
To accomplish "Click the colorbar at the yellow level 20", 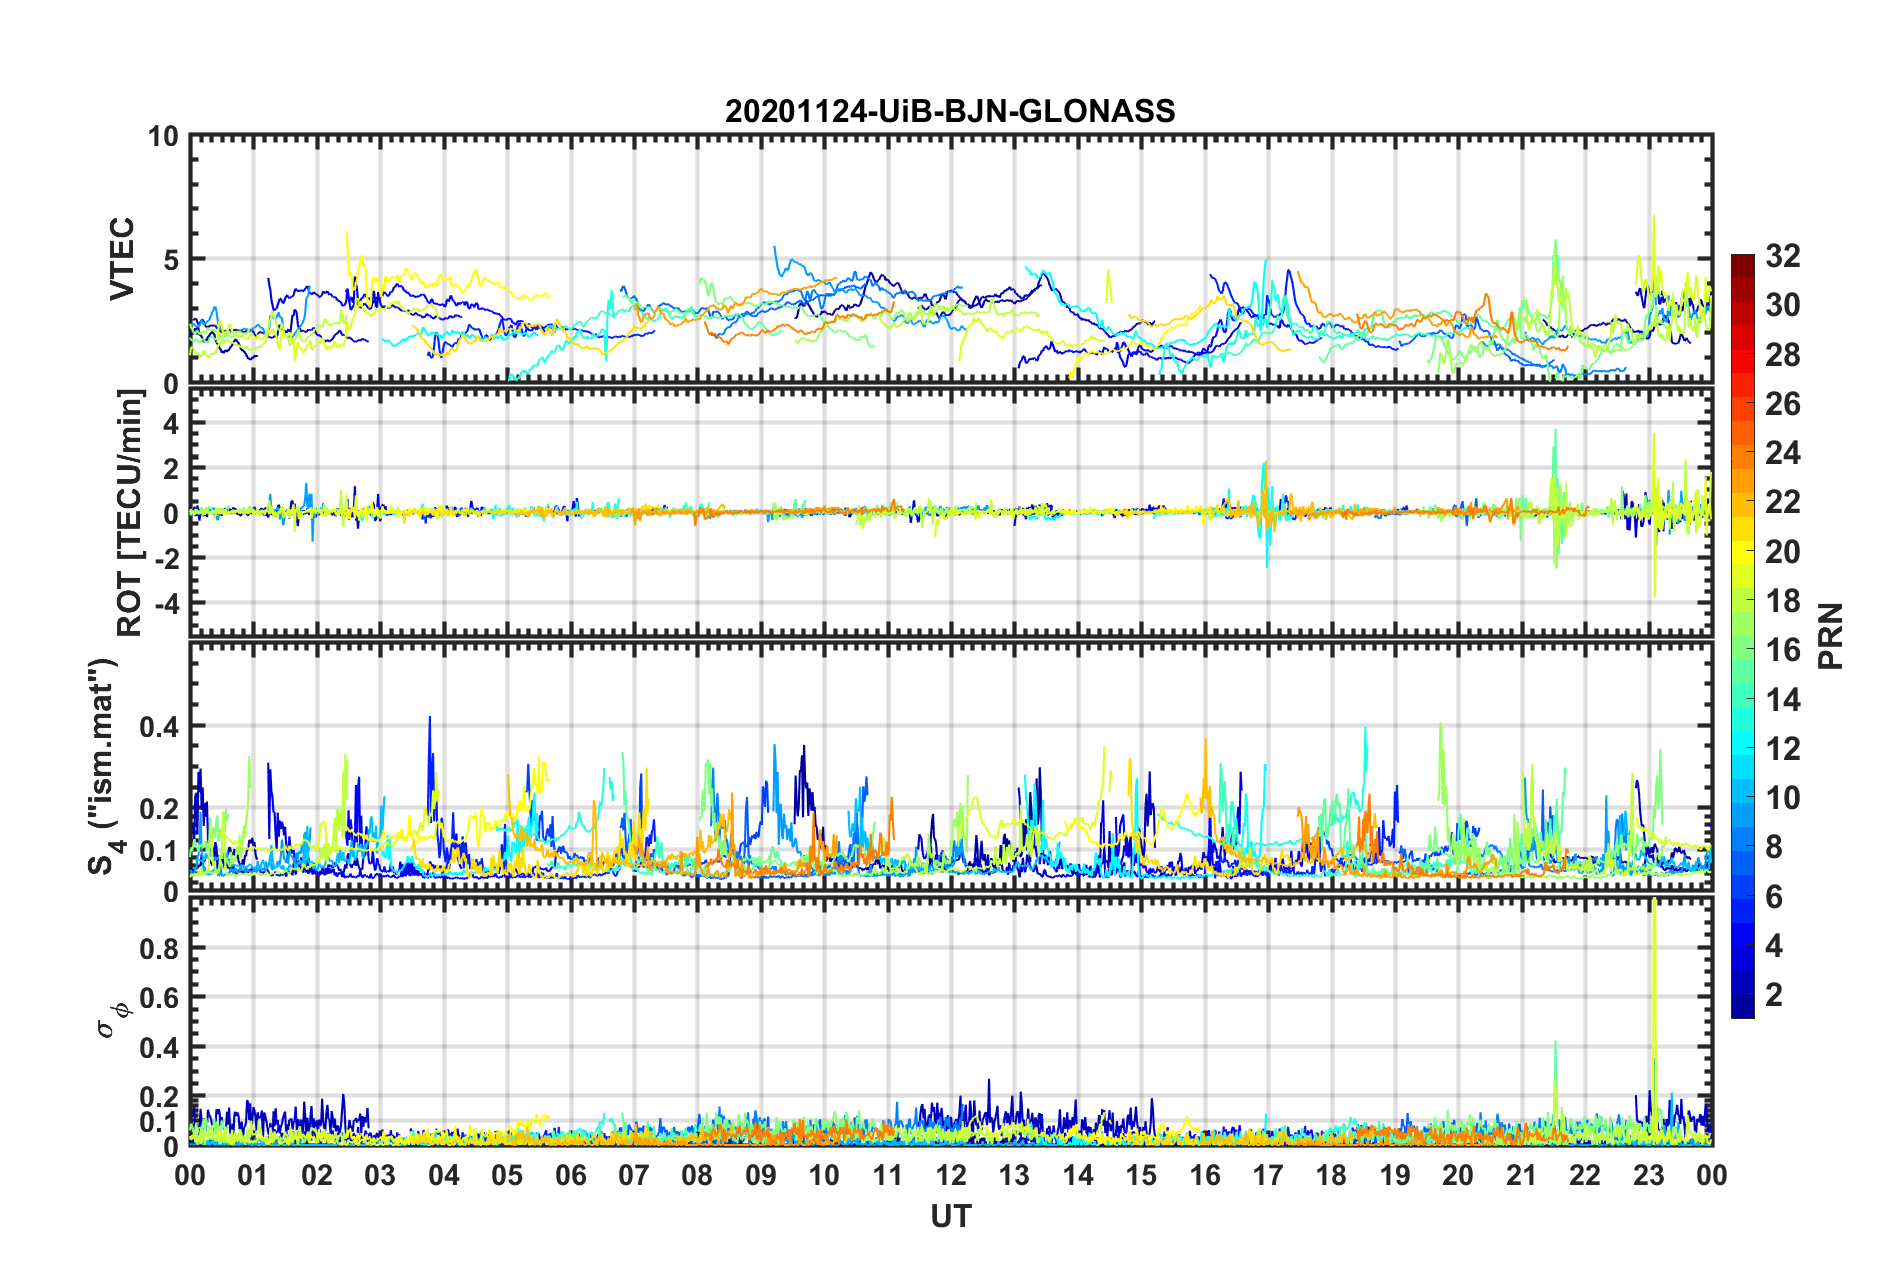I will [1742, 551].
